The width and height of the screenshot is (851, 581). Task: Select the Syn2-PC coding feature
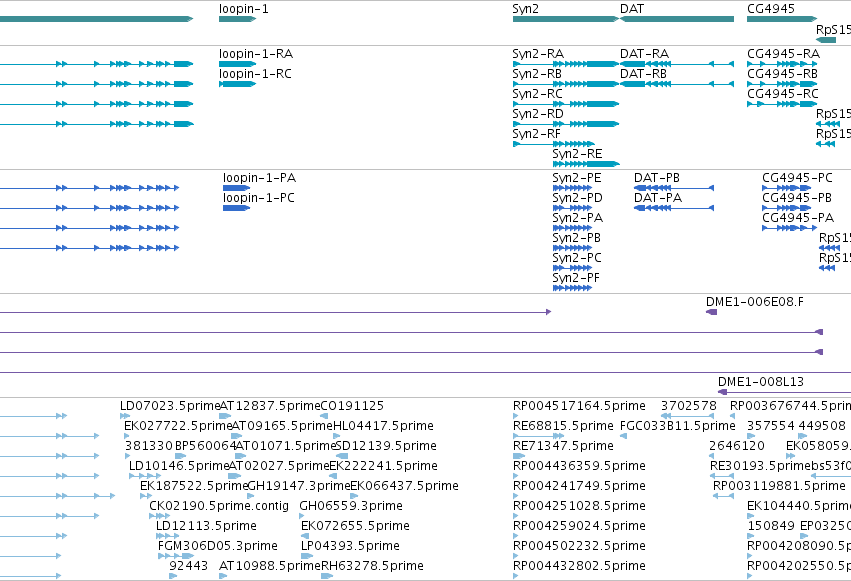point(572,269)
